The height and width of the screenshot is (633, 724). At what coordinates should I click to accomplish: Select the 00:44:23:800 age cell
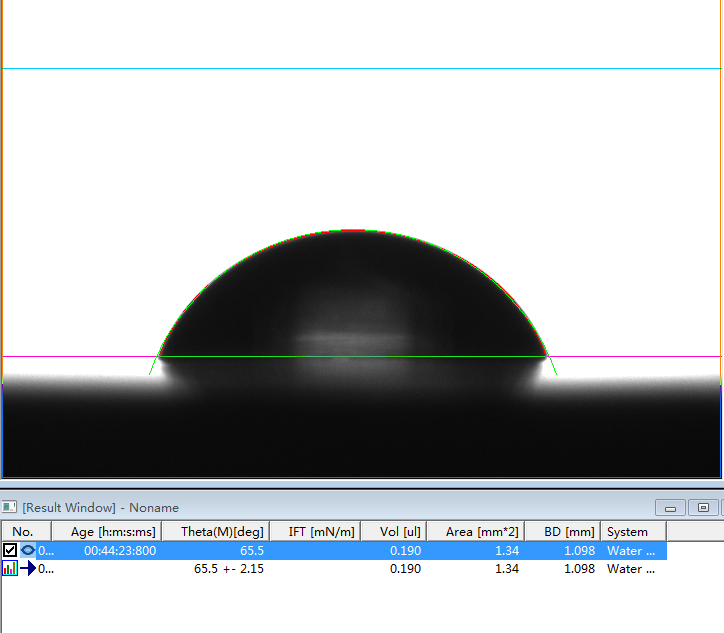coord(119,551)
